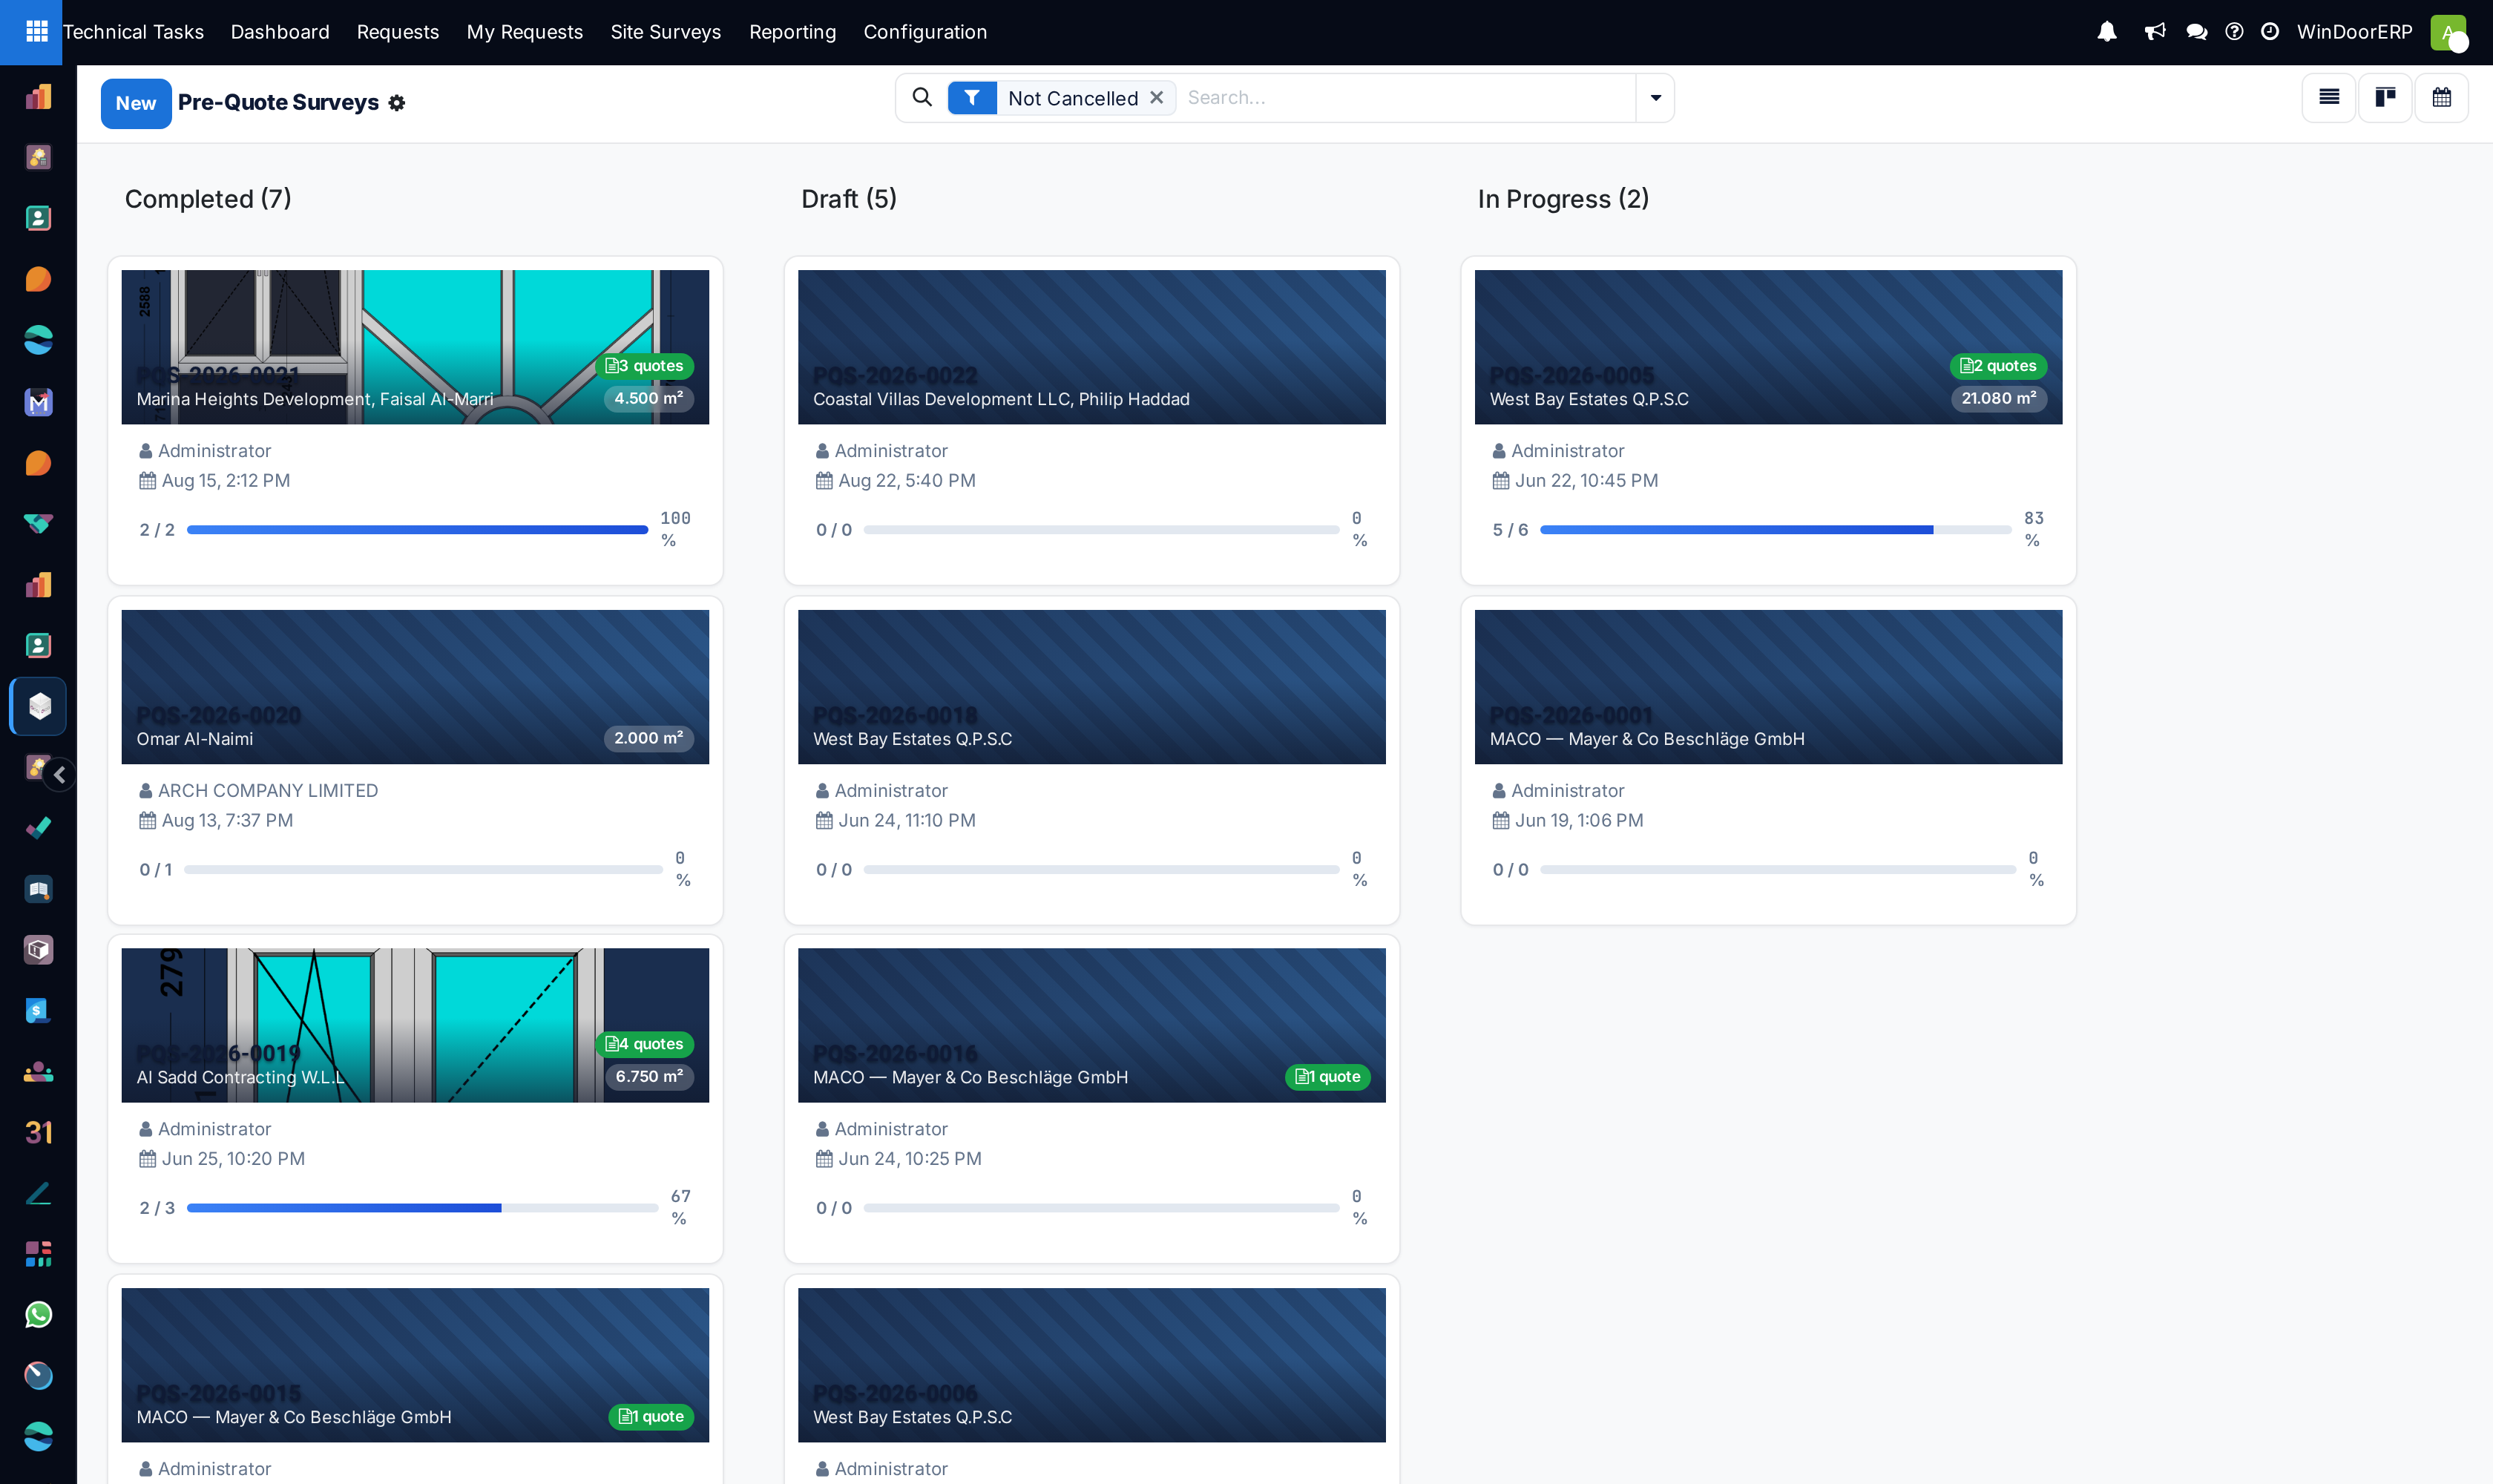Screen dimensions: 2493x1484
Task: Click the clock activities icon in the top bar
Action: click(x=2270, y=32)
